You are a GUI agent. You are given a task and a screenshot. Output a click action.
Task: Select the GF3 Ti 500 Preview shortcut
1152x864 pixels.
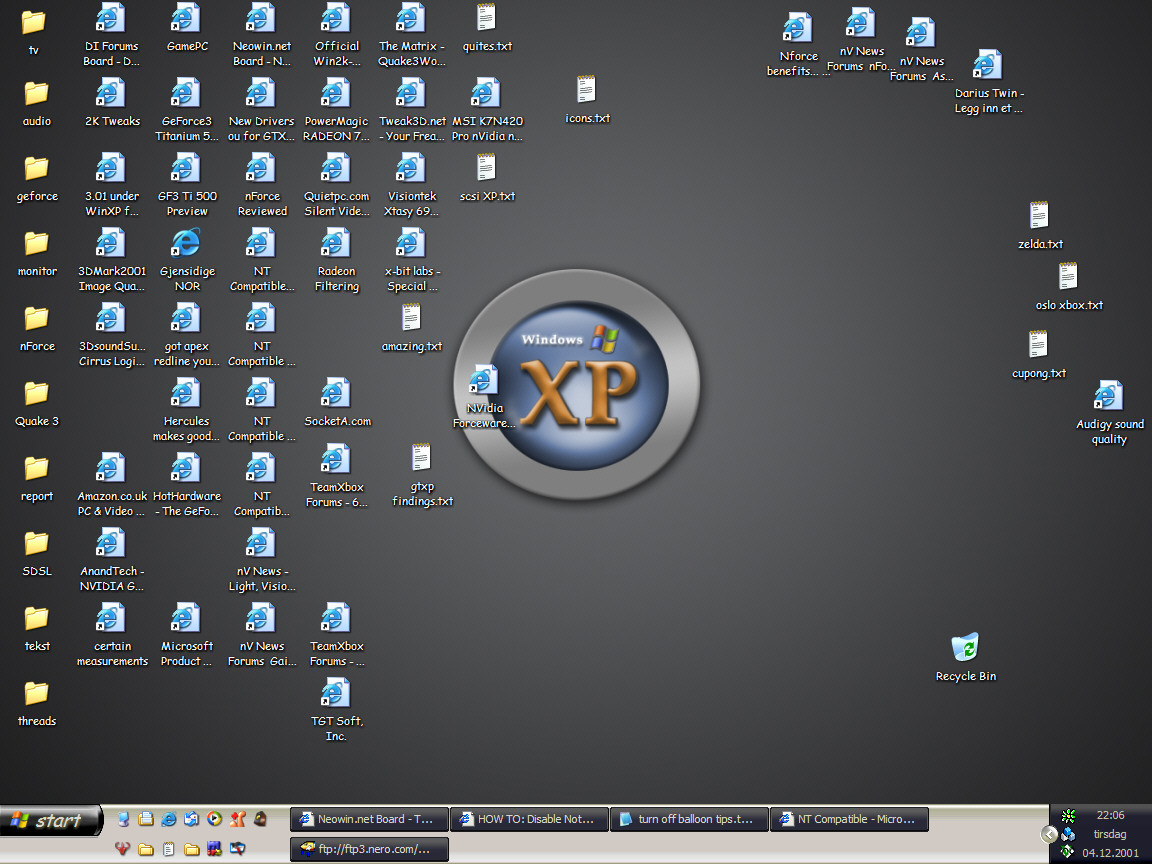click(x=187, y=185)
